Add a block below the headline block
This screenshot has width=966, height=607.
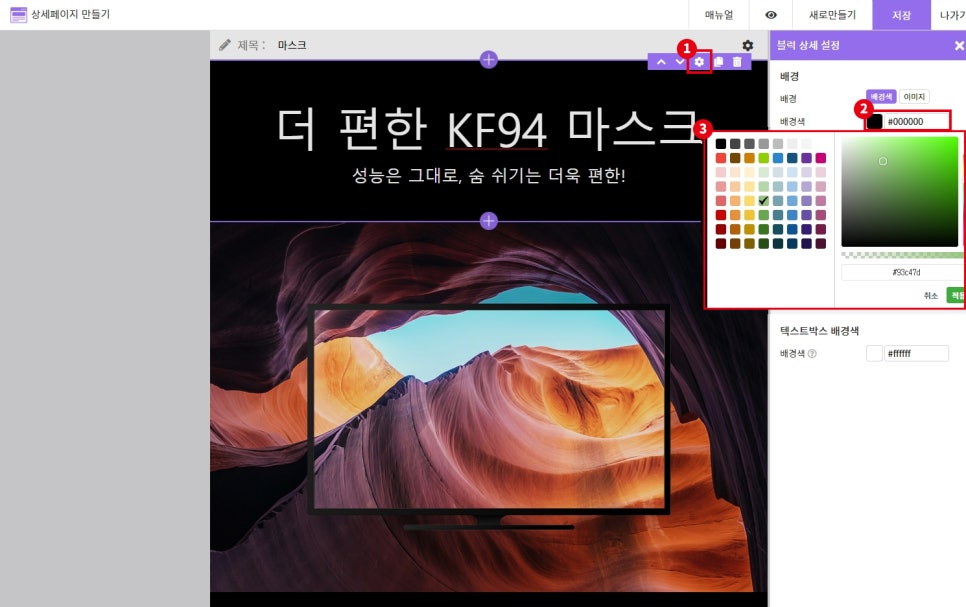(x=489, y=221)
